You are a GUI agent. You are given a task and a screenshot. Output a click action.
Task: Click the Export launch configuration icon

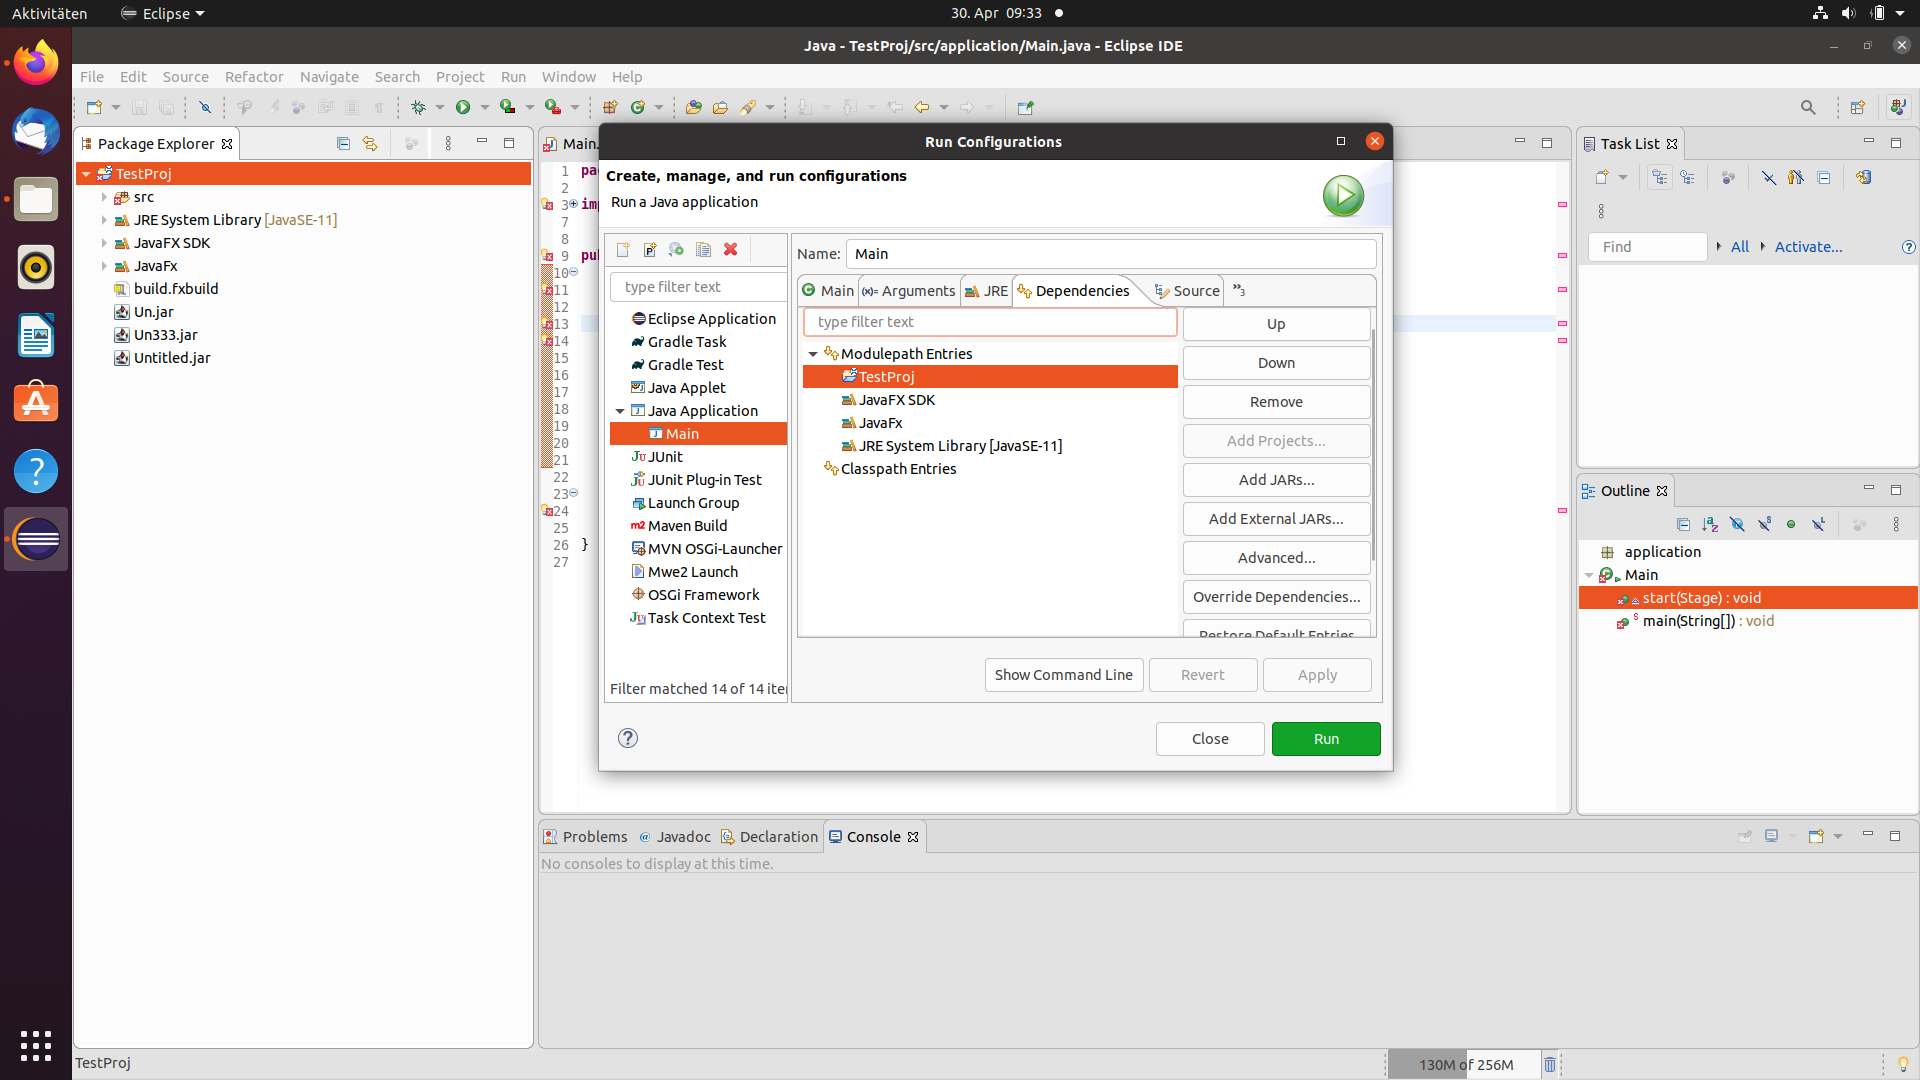pos(677,250)
